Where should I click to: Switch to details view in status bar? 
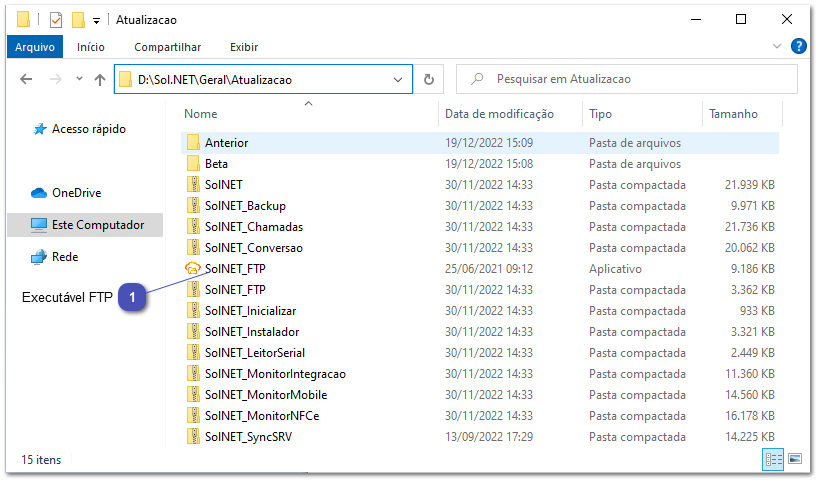pyautogui.click(x=773, y=460)
